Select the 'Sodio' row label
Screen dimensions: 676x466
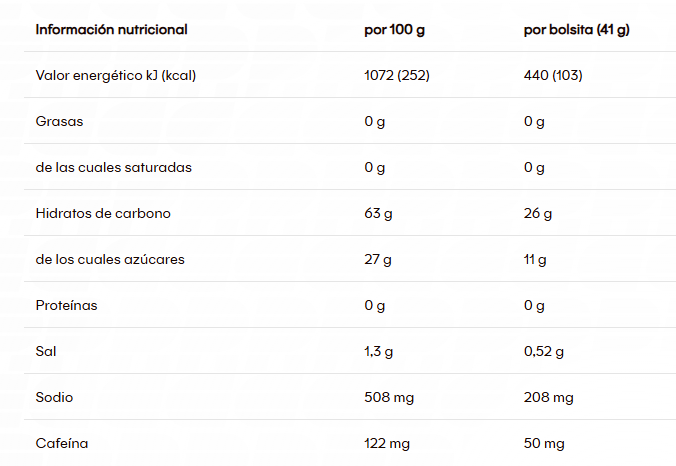click(54, 398)
